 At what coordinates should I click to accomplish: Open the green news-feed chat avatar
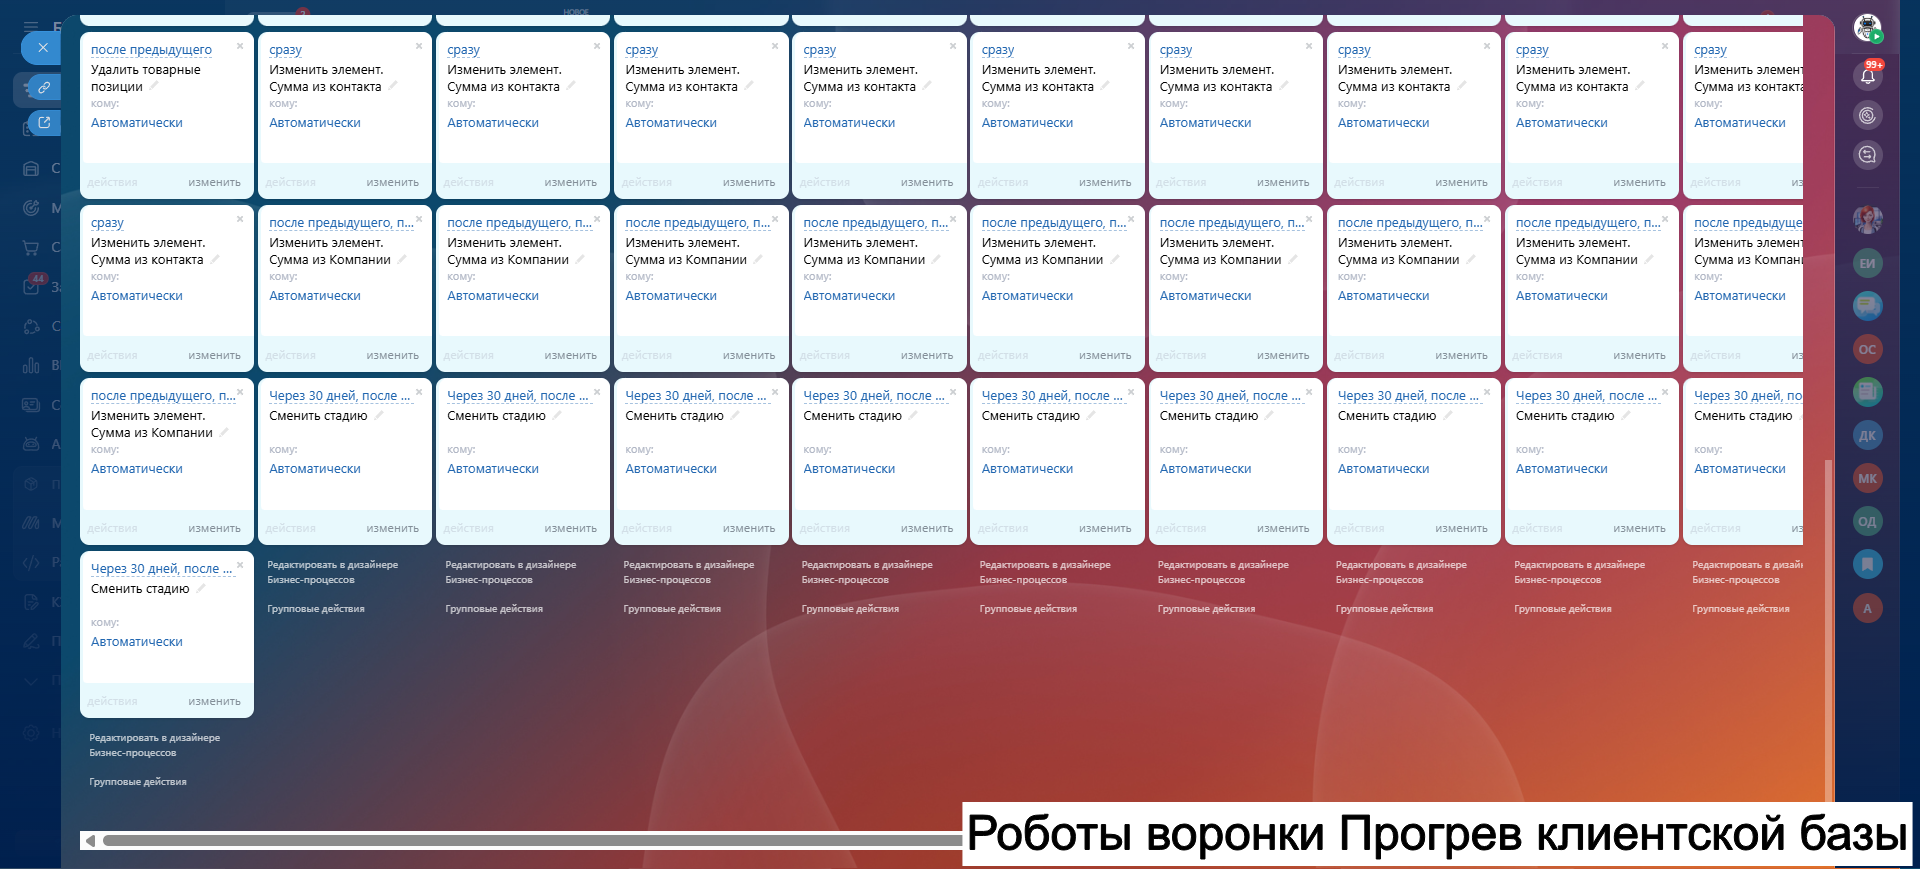tap(1867, 392)
